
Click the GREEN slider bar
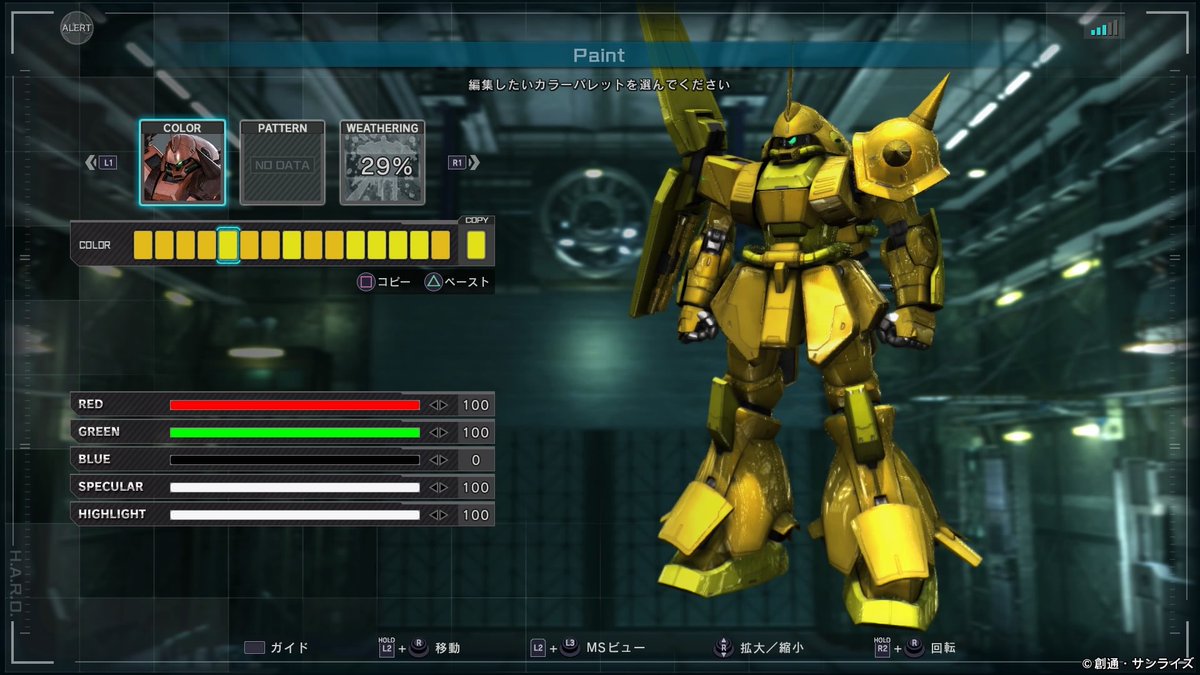pyautogui.click(x=295, y=432)
